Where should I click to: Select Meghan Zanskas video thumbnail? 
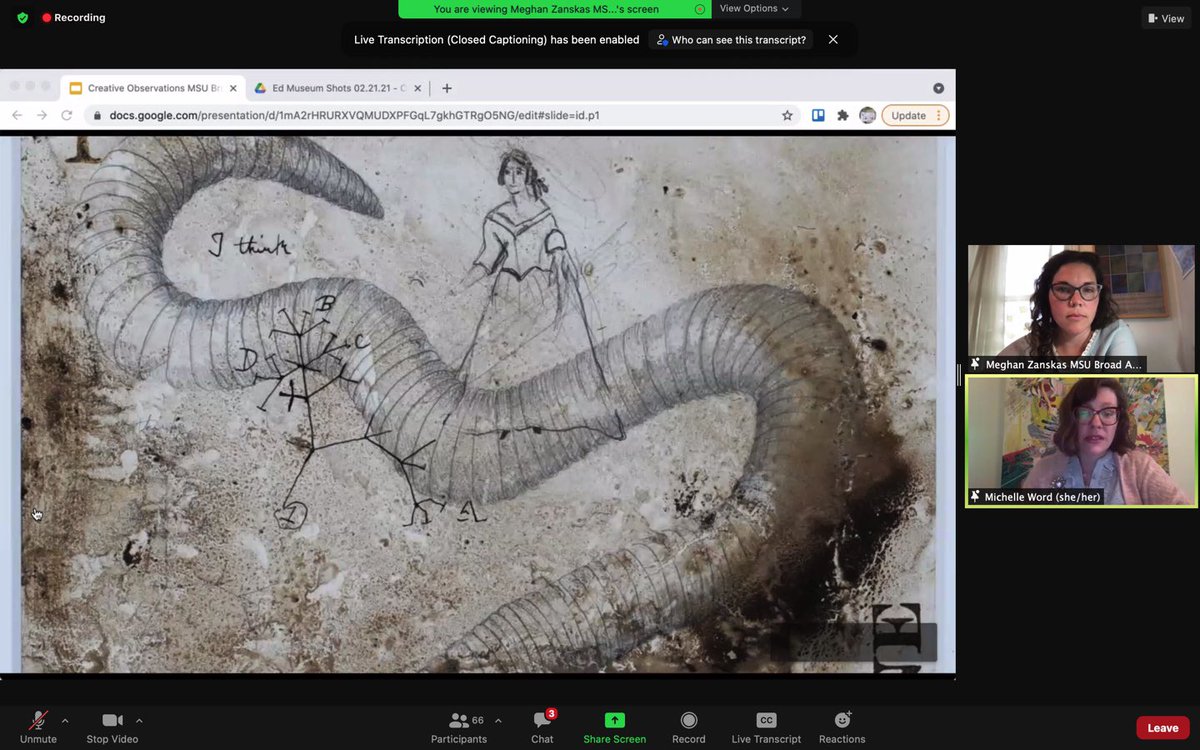click(x=1081, y=309)
